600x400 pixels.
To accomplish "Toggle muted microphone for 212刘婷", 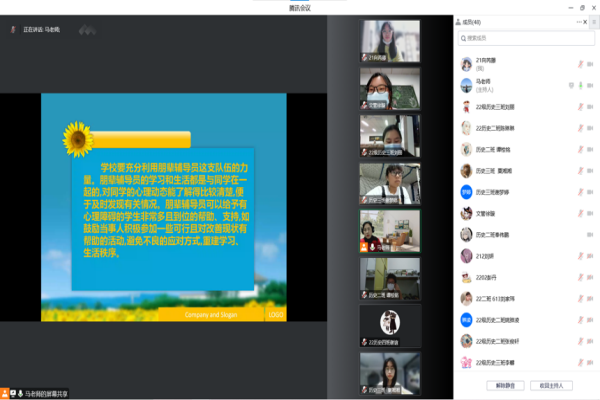I will tap(581, 256).
